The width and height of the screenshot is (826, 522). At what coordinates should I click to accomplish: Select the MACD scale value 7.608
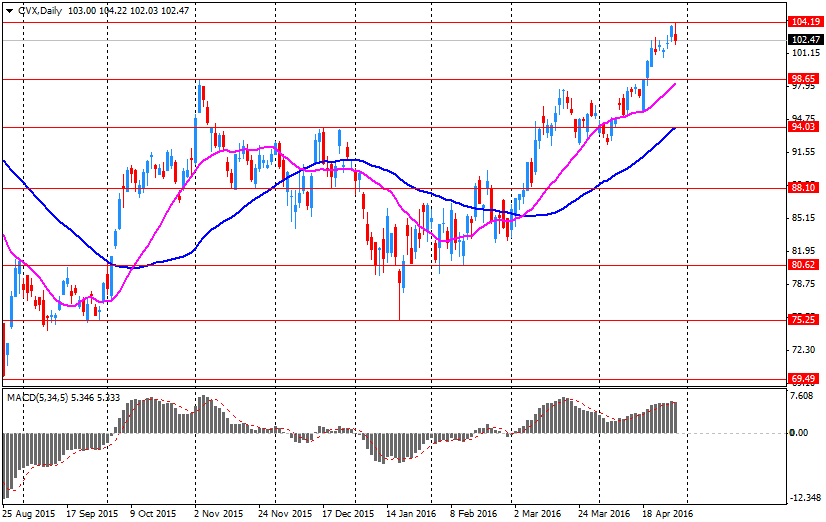tap(802, 396)
